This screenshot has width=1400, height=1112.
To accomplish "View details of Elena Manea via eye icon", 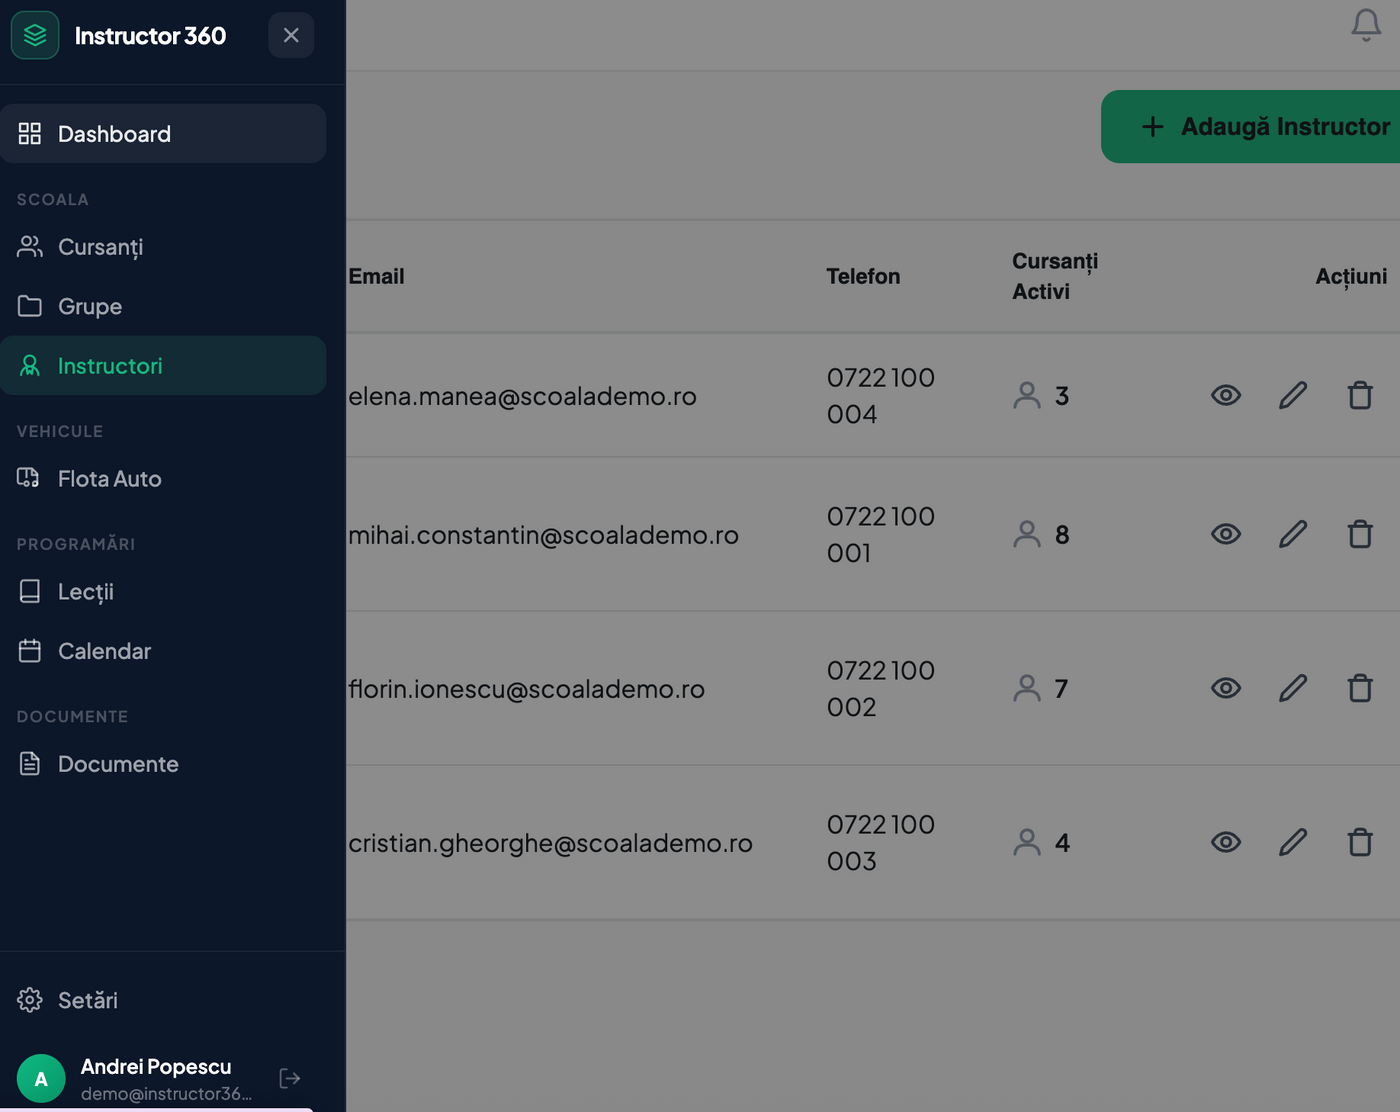I will tap(1226, 395).
